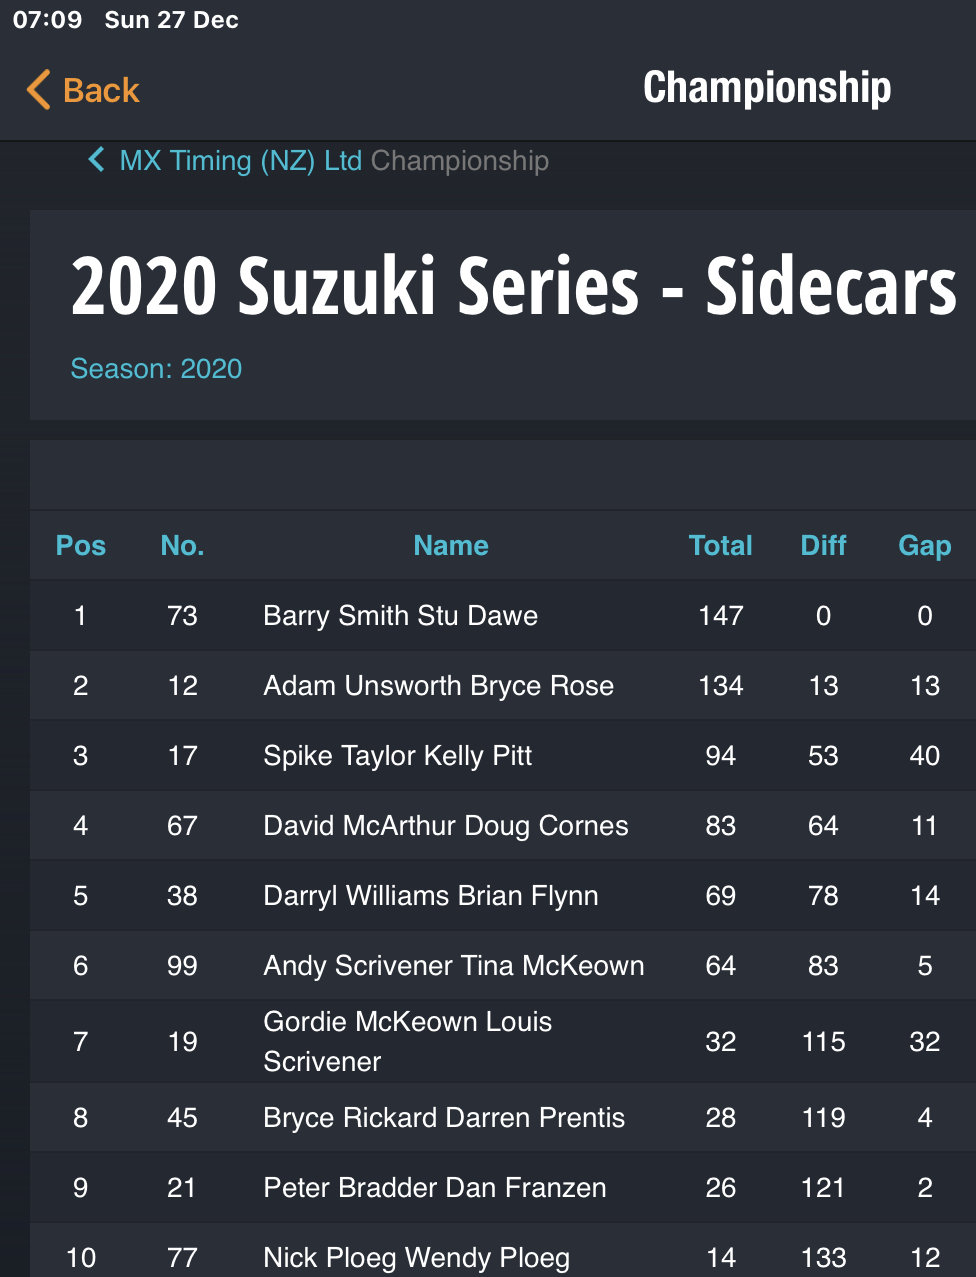Select the Gap column header

coord(925,546)
